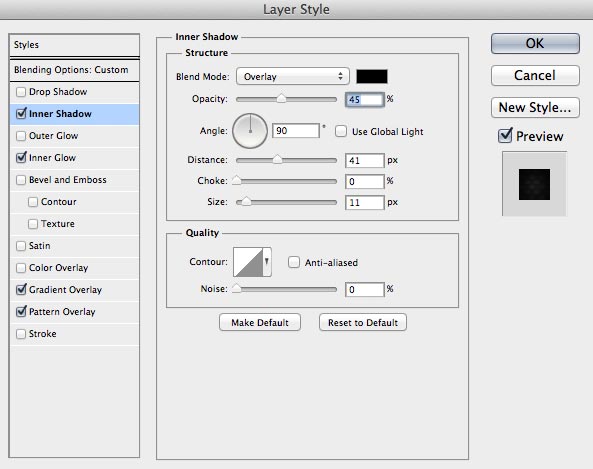Select the Satin style label

click(x=39, y=246)
